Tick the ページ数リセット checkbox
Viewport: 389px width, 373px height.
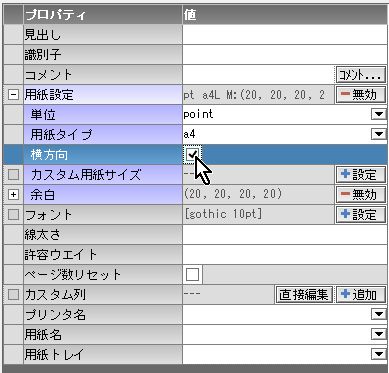pos(192,274)
